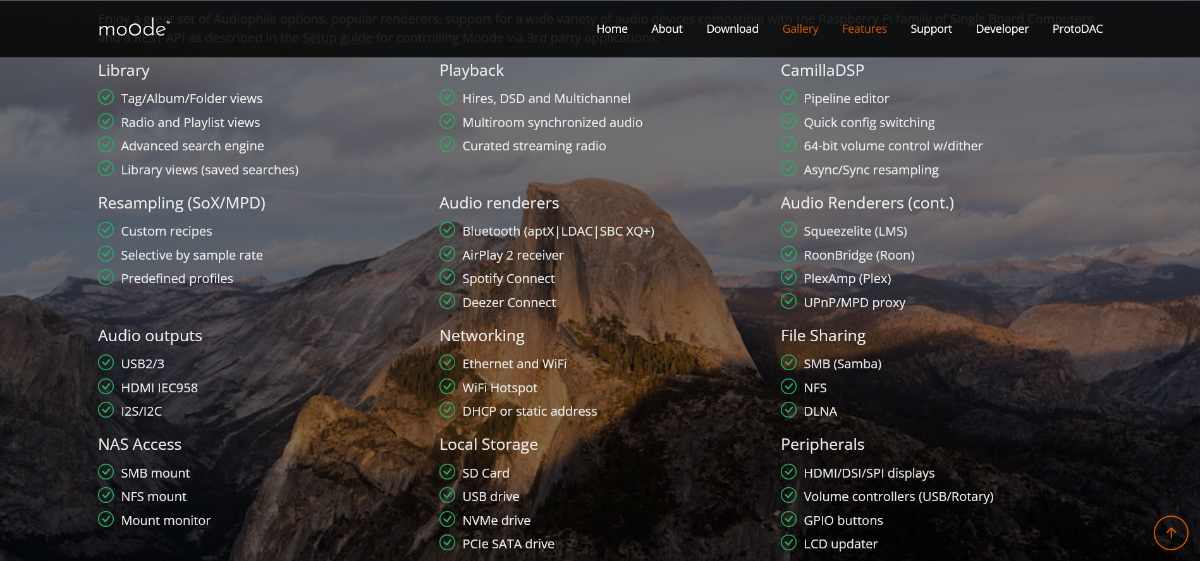Click the CamillaDSP section heading

click(x=822, y=70)
